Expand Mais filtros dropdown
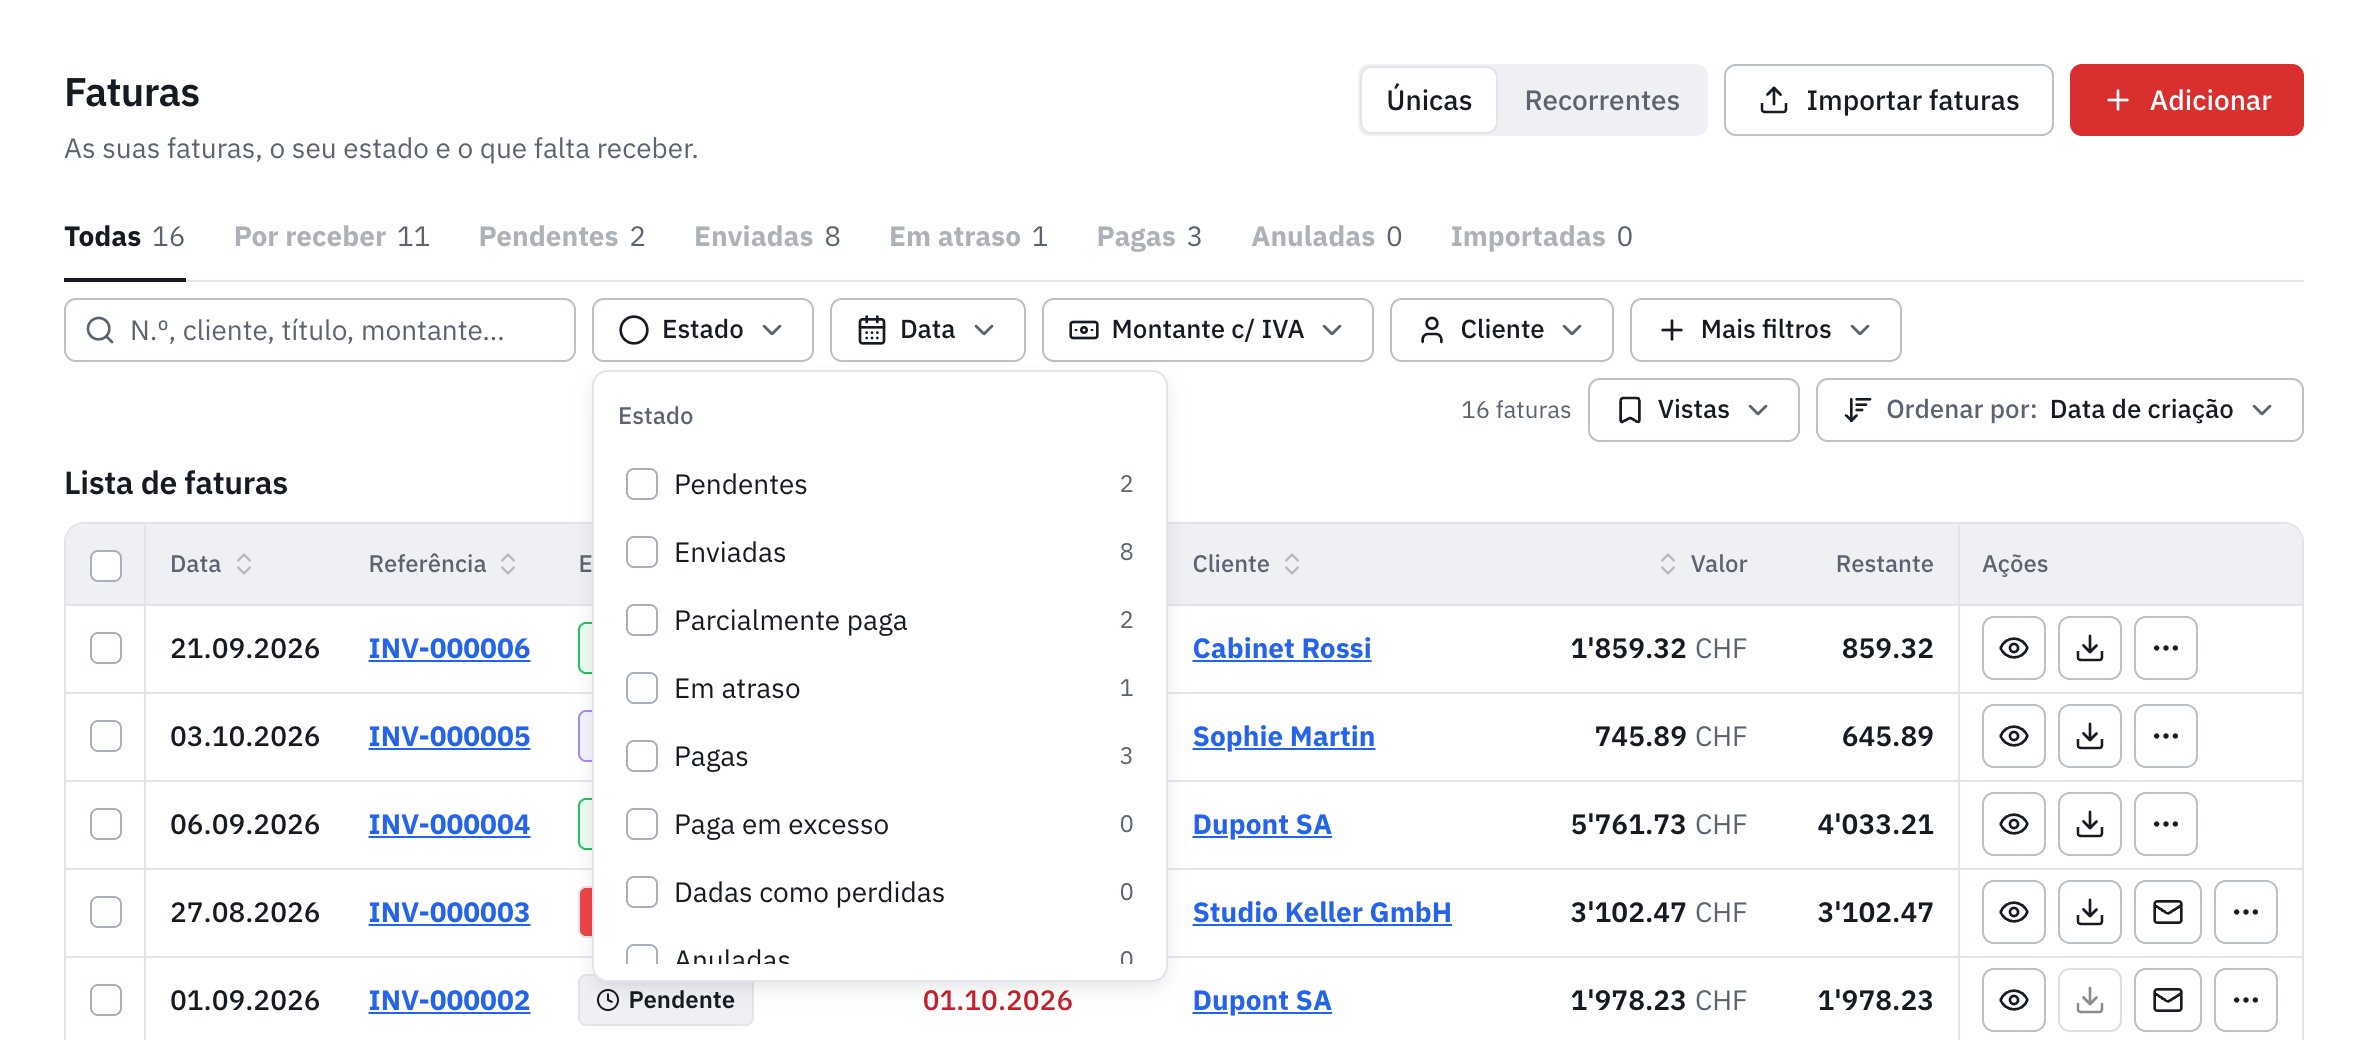The height and width of the screenshot is (1040, 2368). coord(1765,330)
